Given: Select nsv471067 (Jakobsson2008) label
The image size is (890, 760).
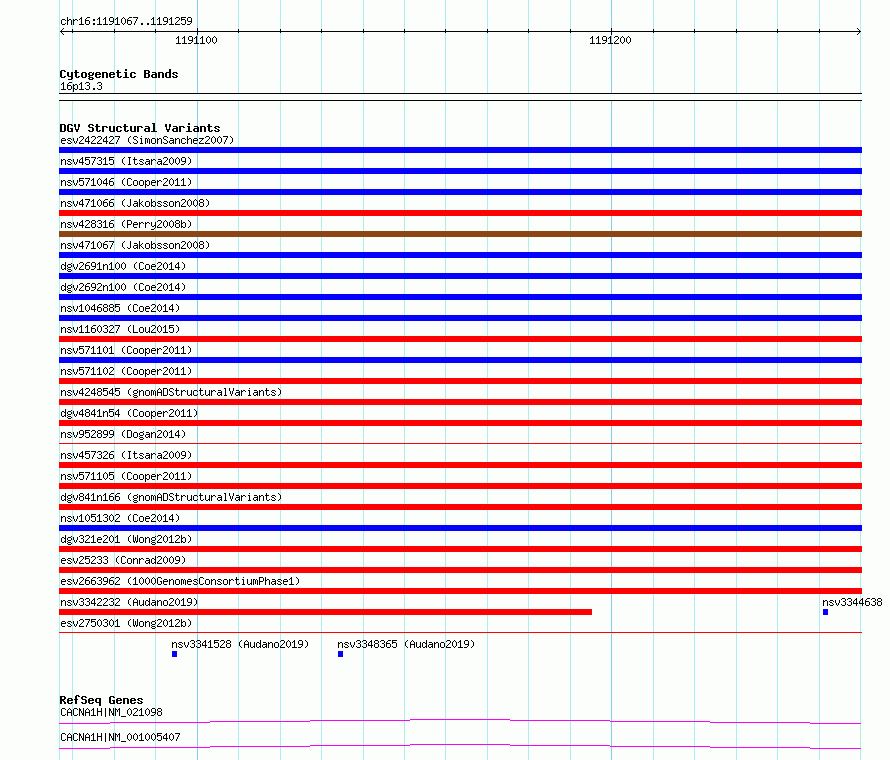Looking at the screenshot, I should (x=135, y=245).
